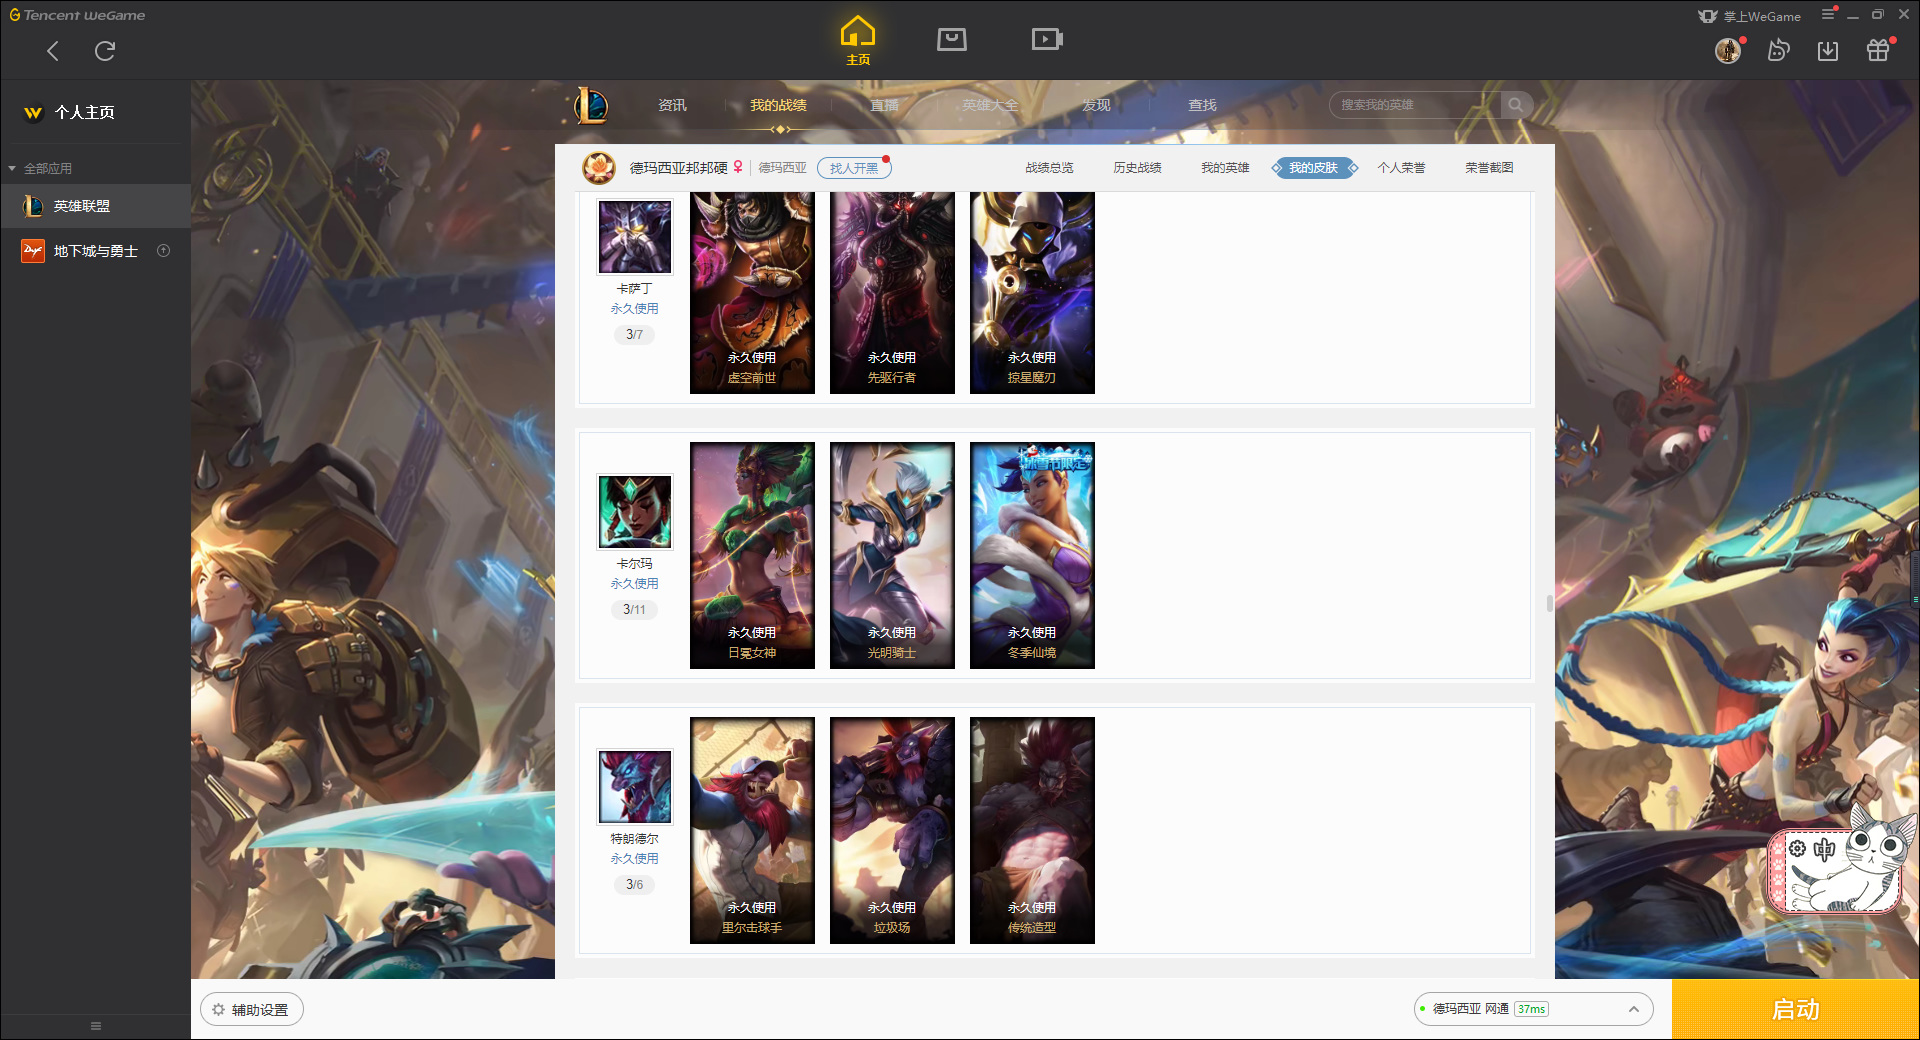This screenshot has height=1040, width=1920.
Task: Click the refresh page icon
Action: click(x=105, y=51)
